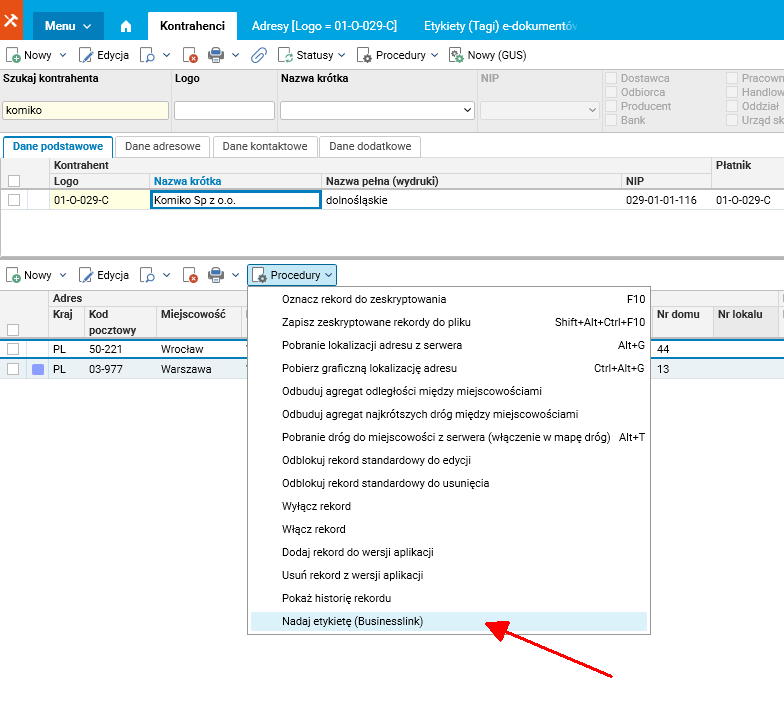784x708 pixels.
Task: Click the preview magnifier icon in the address toolbar
Action: [x=147, y=275]
